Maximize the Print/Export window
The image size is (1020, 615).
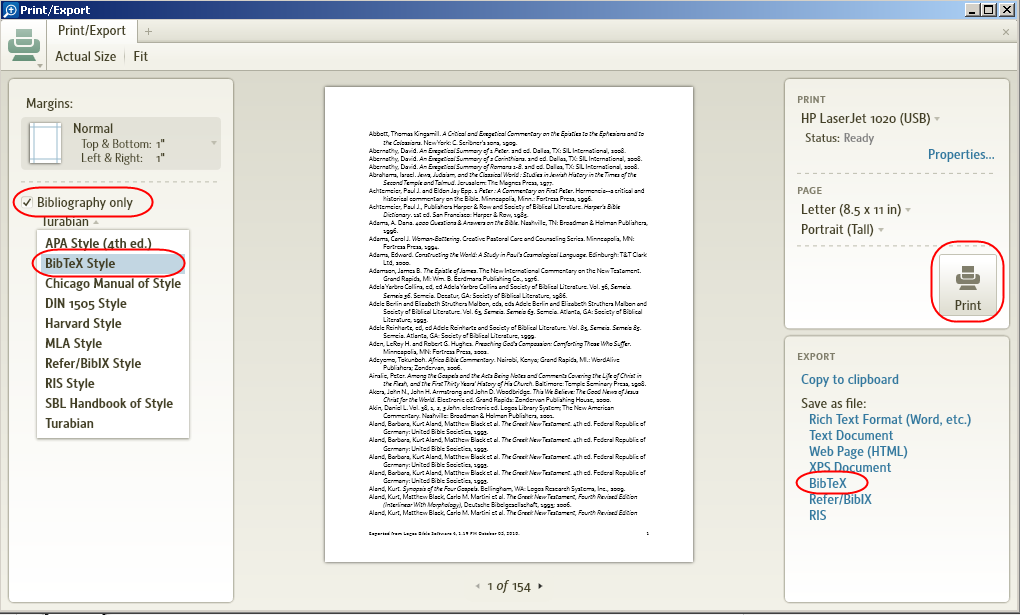coord(989,9)
